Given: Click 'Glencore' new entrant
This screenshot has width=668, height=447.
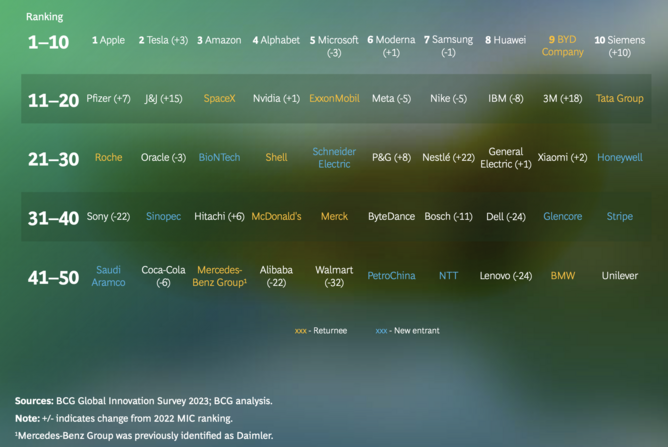Looking at the screenshot, I should click(562, 216).
